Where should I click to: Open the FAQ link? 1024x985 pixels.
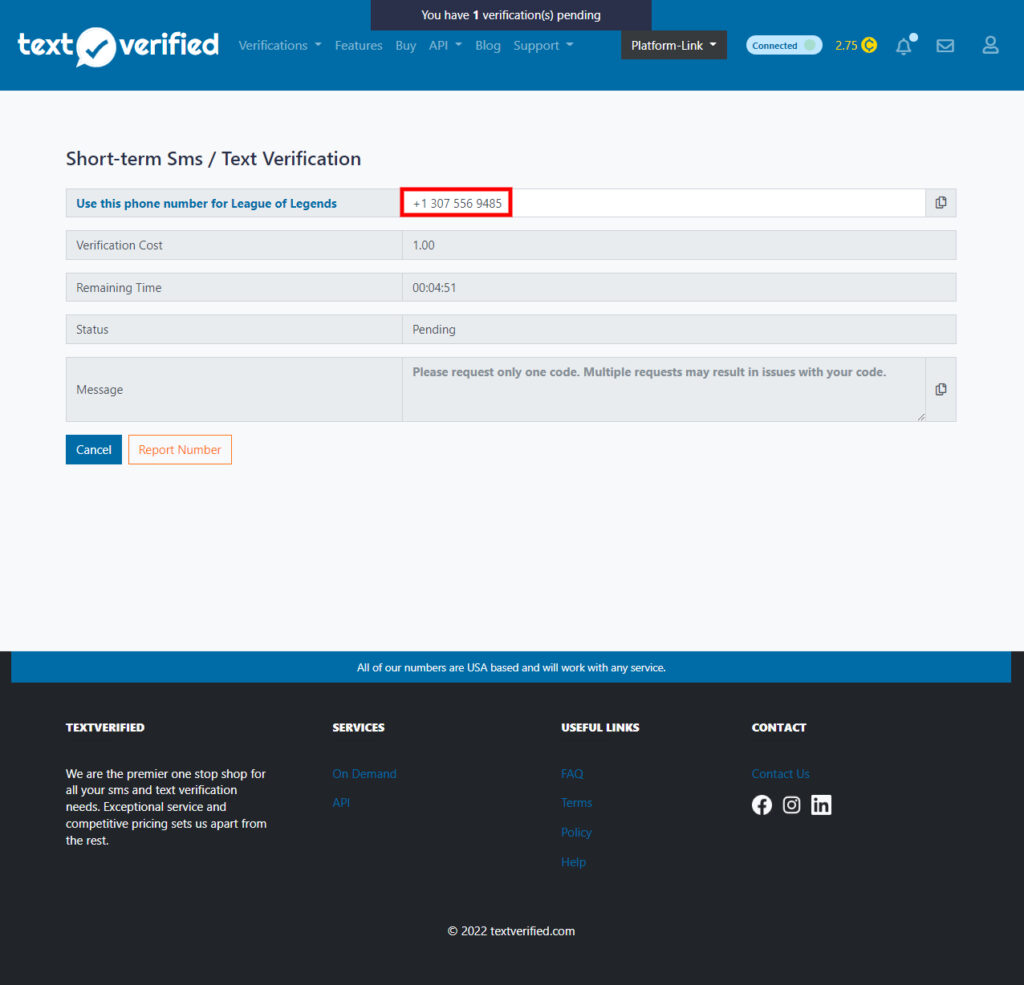(572, 773)
